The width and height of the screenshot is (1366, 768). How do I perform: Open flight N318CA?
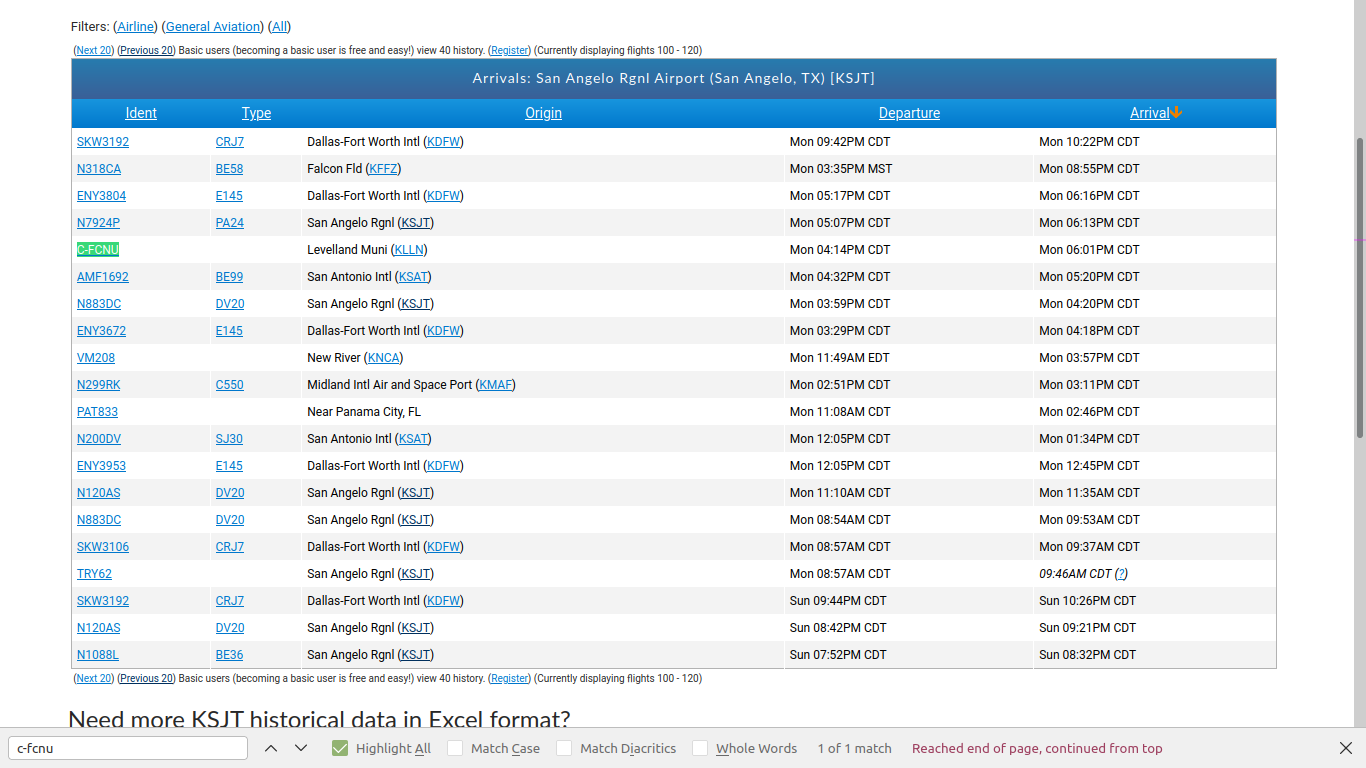point(99,169)
